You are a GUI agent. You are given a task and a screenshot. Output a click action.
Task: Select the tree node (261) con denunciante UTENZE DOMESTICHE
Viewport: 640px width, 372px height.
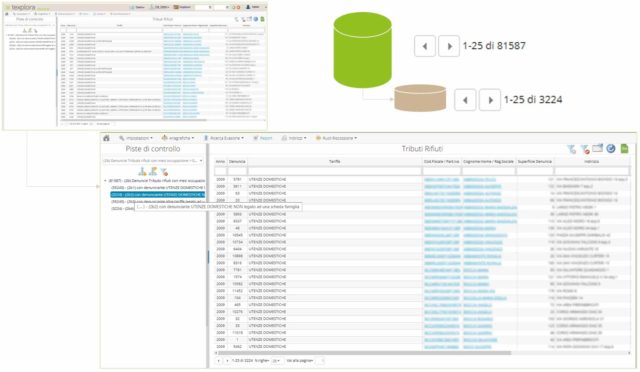click(158, 187)
